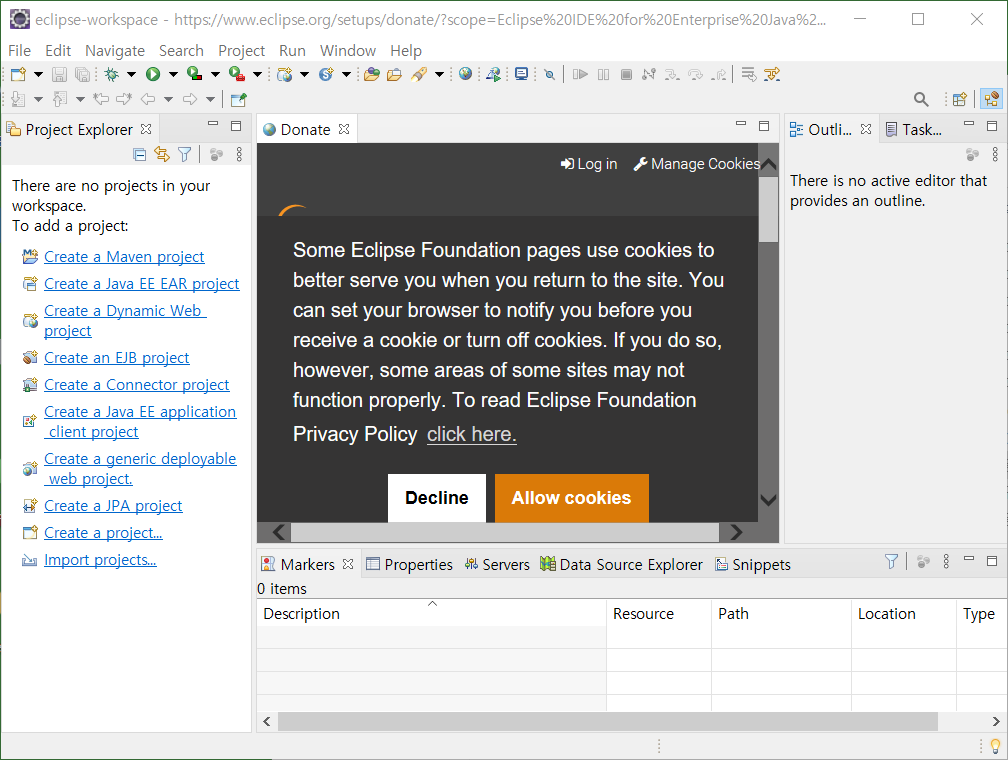
Task: Switch to the Data Source Explorer tab
Action: point(621,565)
